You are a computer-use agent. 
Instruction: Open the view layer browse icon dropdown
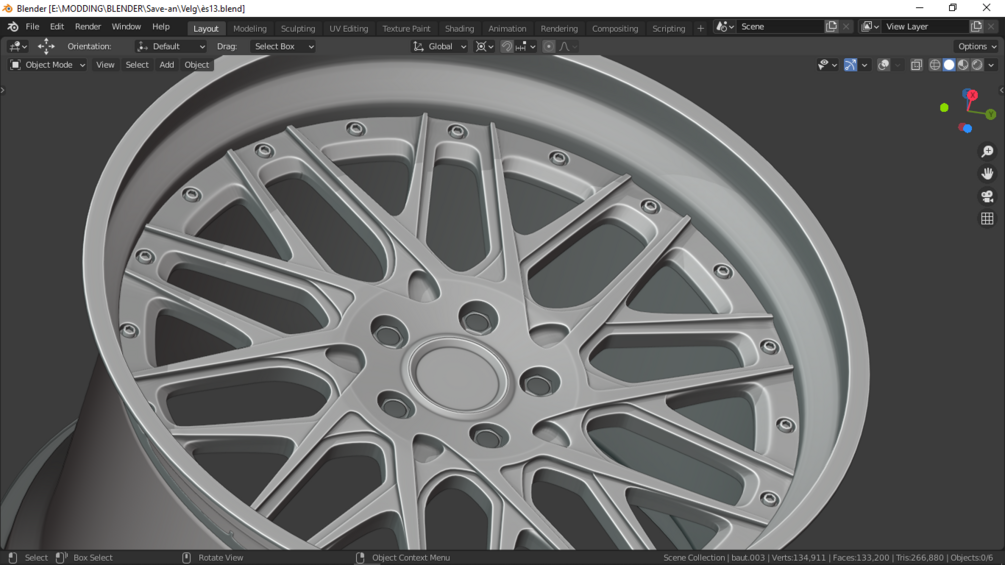click(870, 27)
